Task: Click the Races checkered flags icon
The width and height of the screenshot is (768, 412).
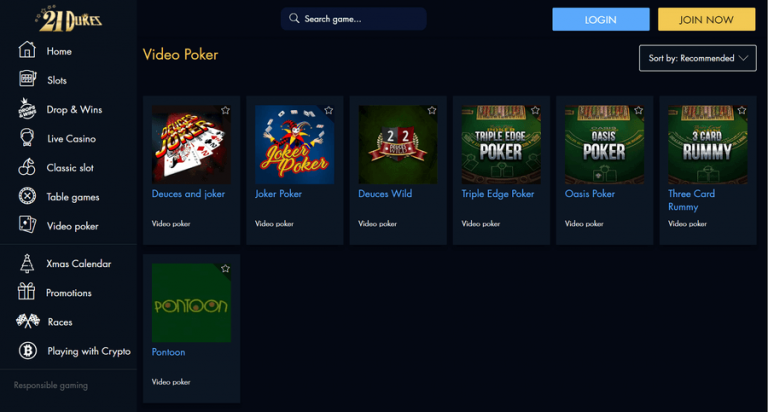Action: 28,321
